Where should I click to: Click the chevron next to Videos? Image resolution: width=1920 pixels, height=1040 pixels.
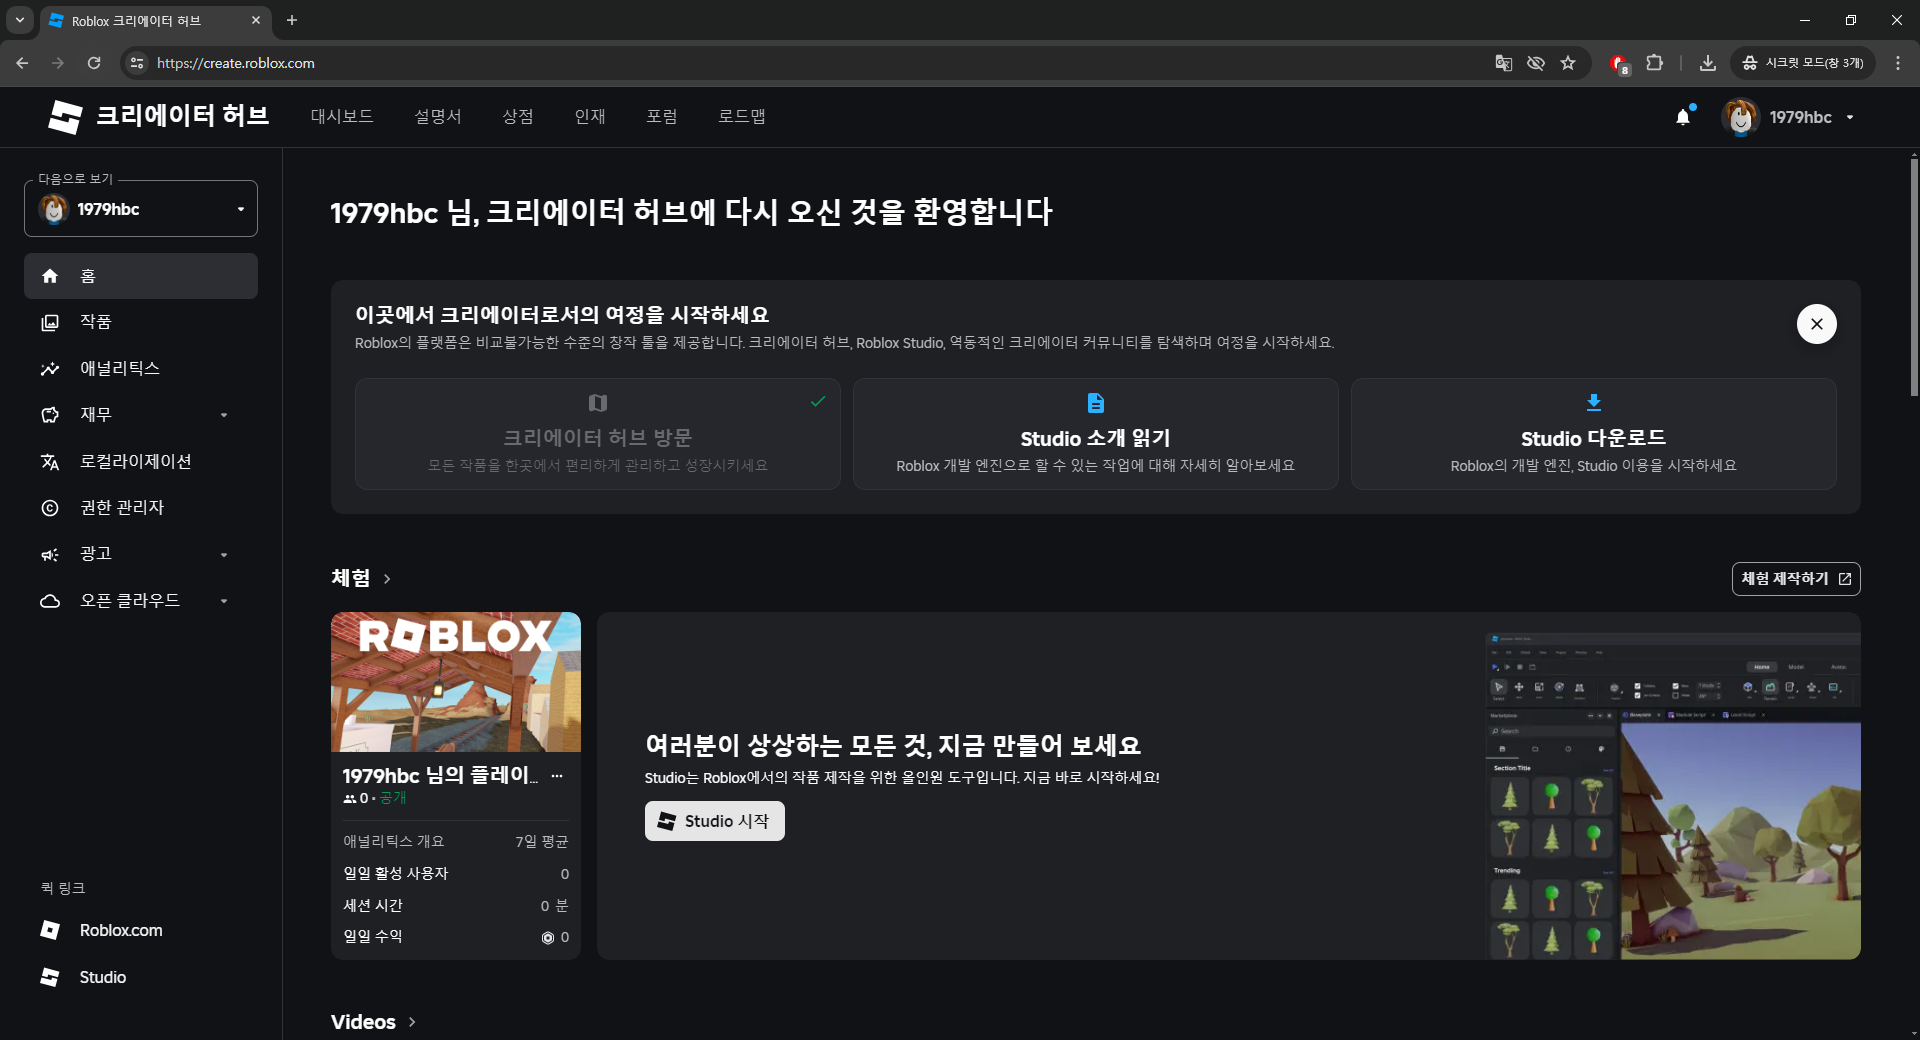coord(412,1022)
